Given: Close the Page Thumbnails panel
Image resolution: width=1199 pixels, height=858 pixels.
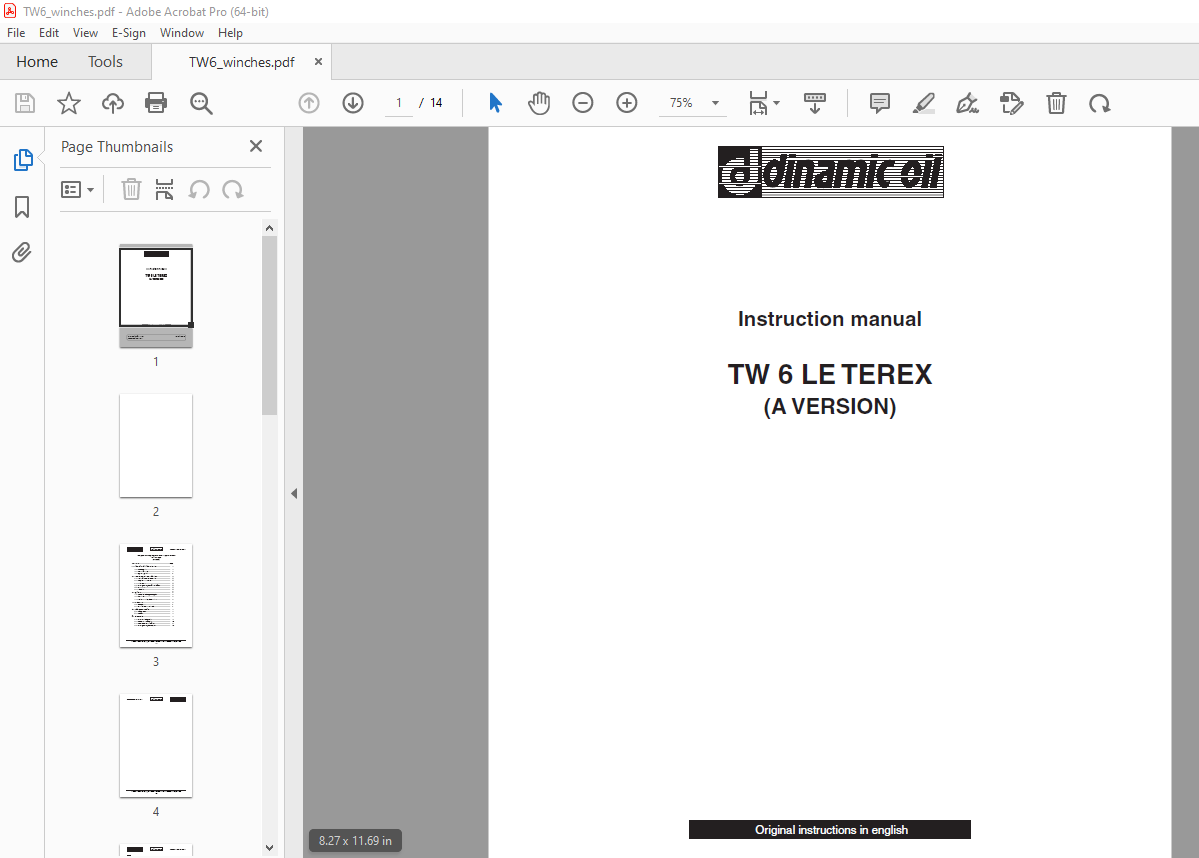Looking at the screenshot, I should tap(256, 147).
